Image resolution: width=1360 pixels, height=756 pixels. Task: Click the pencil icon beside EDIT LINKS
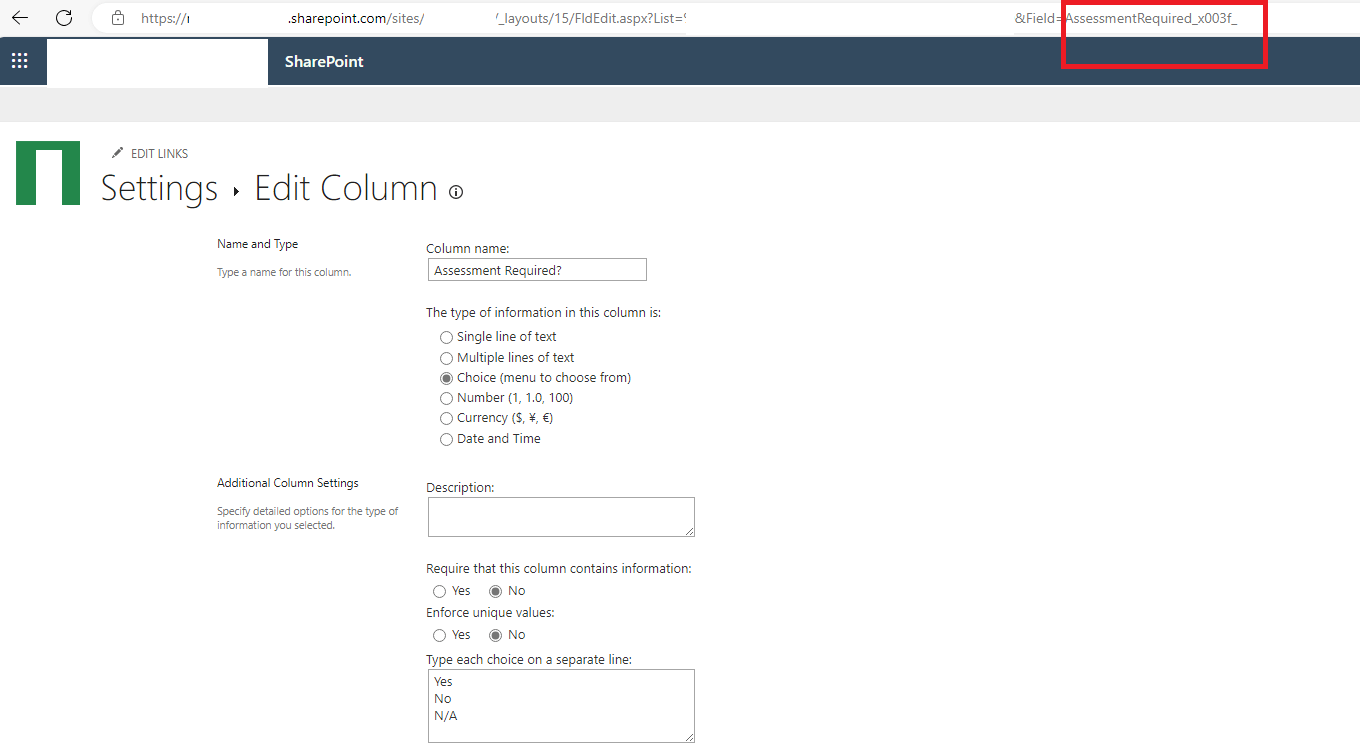tap(118, 153)
